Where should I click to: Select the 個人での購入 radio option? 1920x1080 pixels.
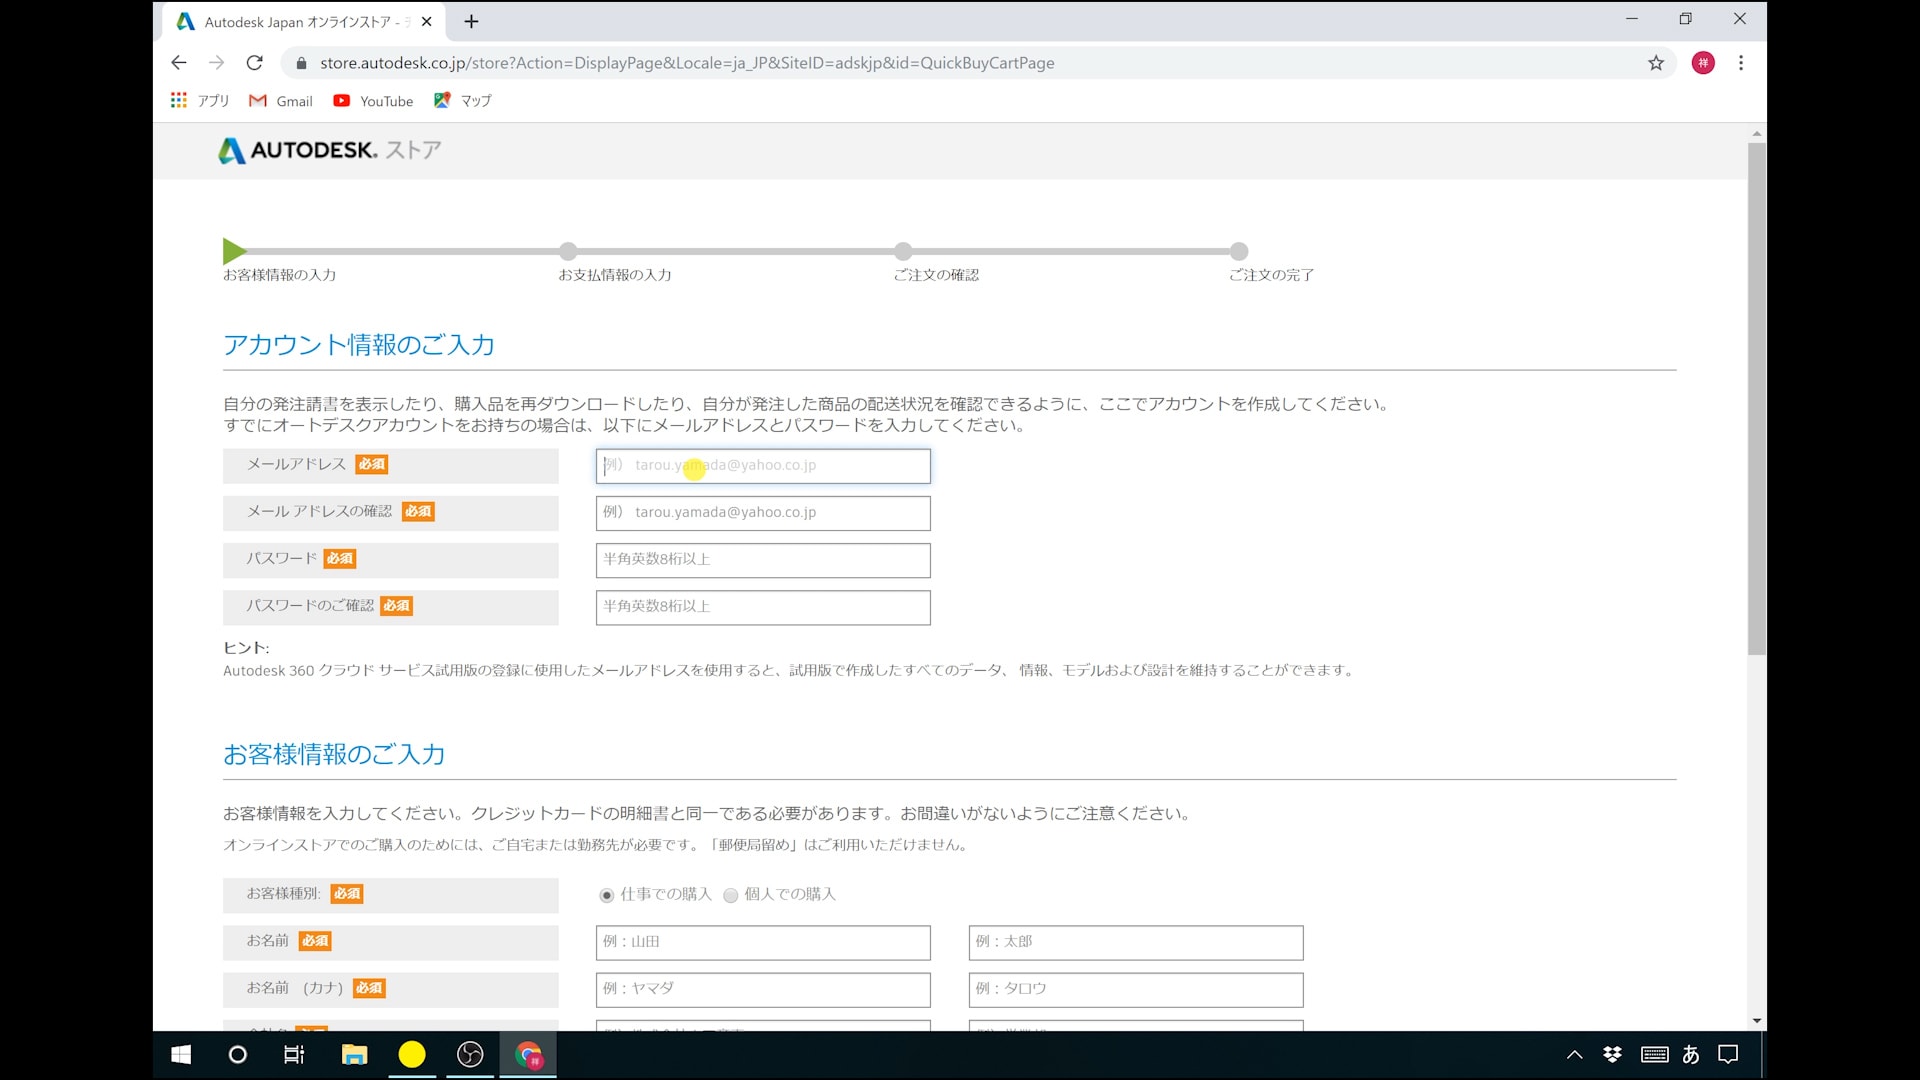point(731,895)
